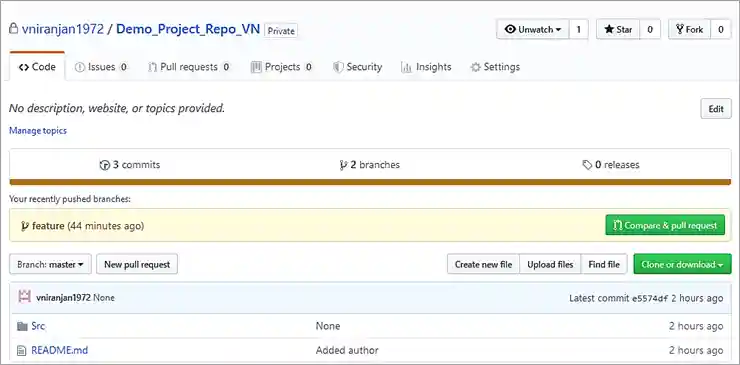The image size is (740, 365).
Task: Click the pull request icon in Compare button
Action: click(617, 226)
